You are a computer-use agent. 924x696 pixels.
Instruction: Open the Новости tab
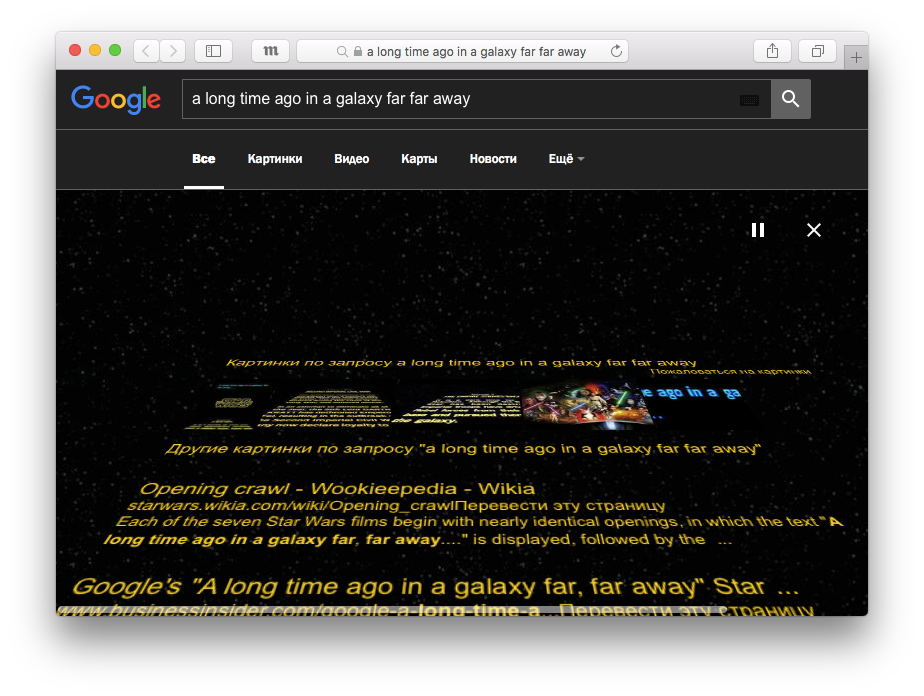click(493, 159)
